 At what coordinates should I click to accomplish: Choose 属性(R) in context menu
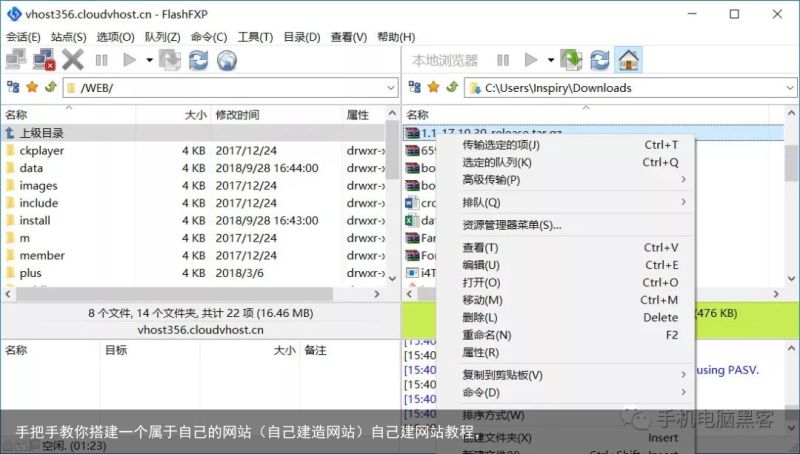(565, 352)
